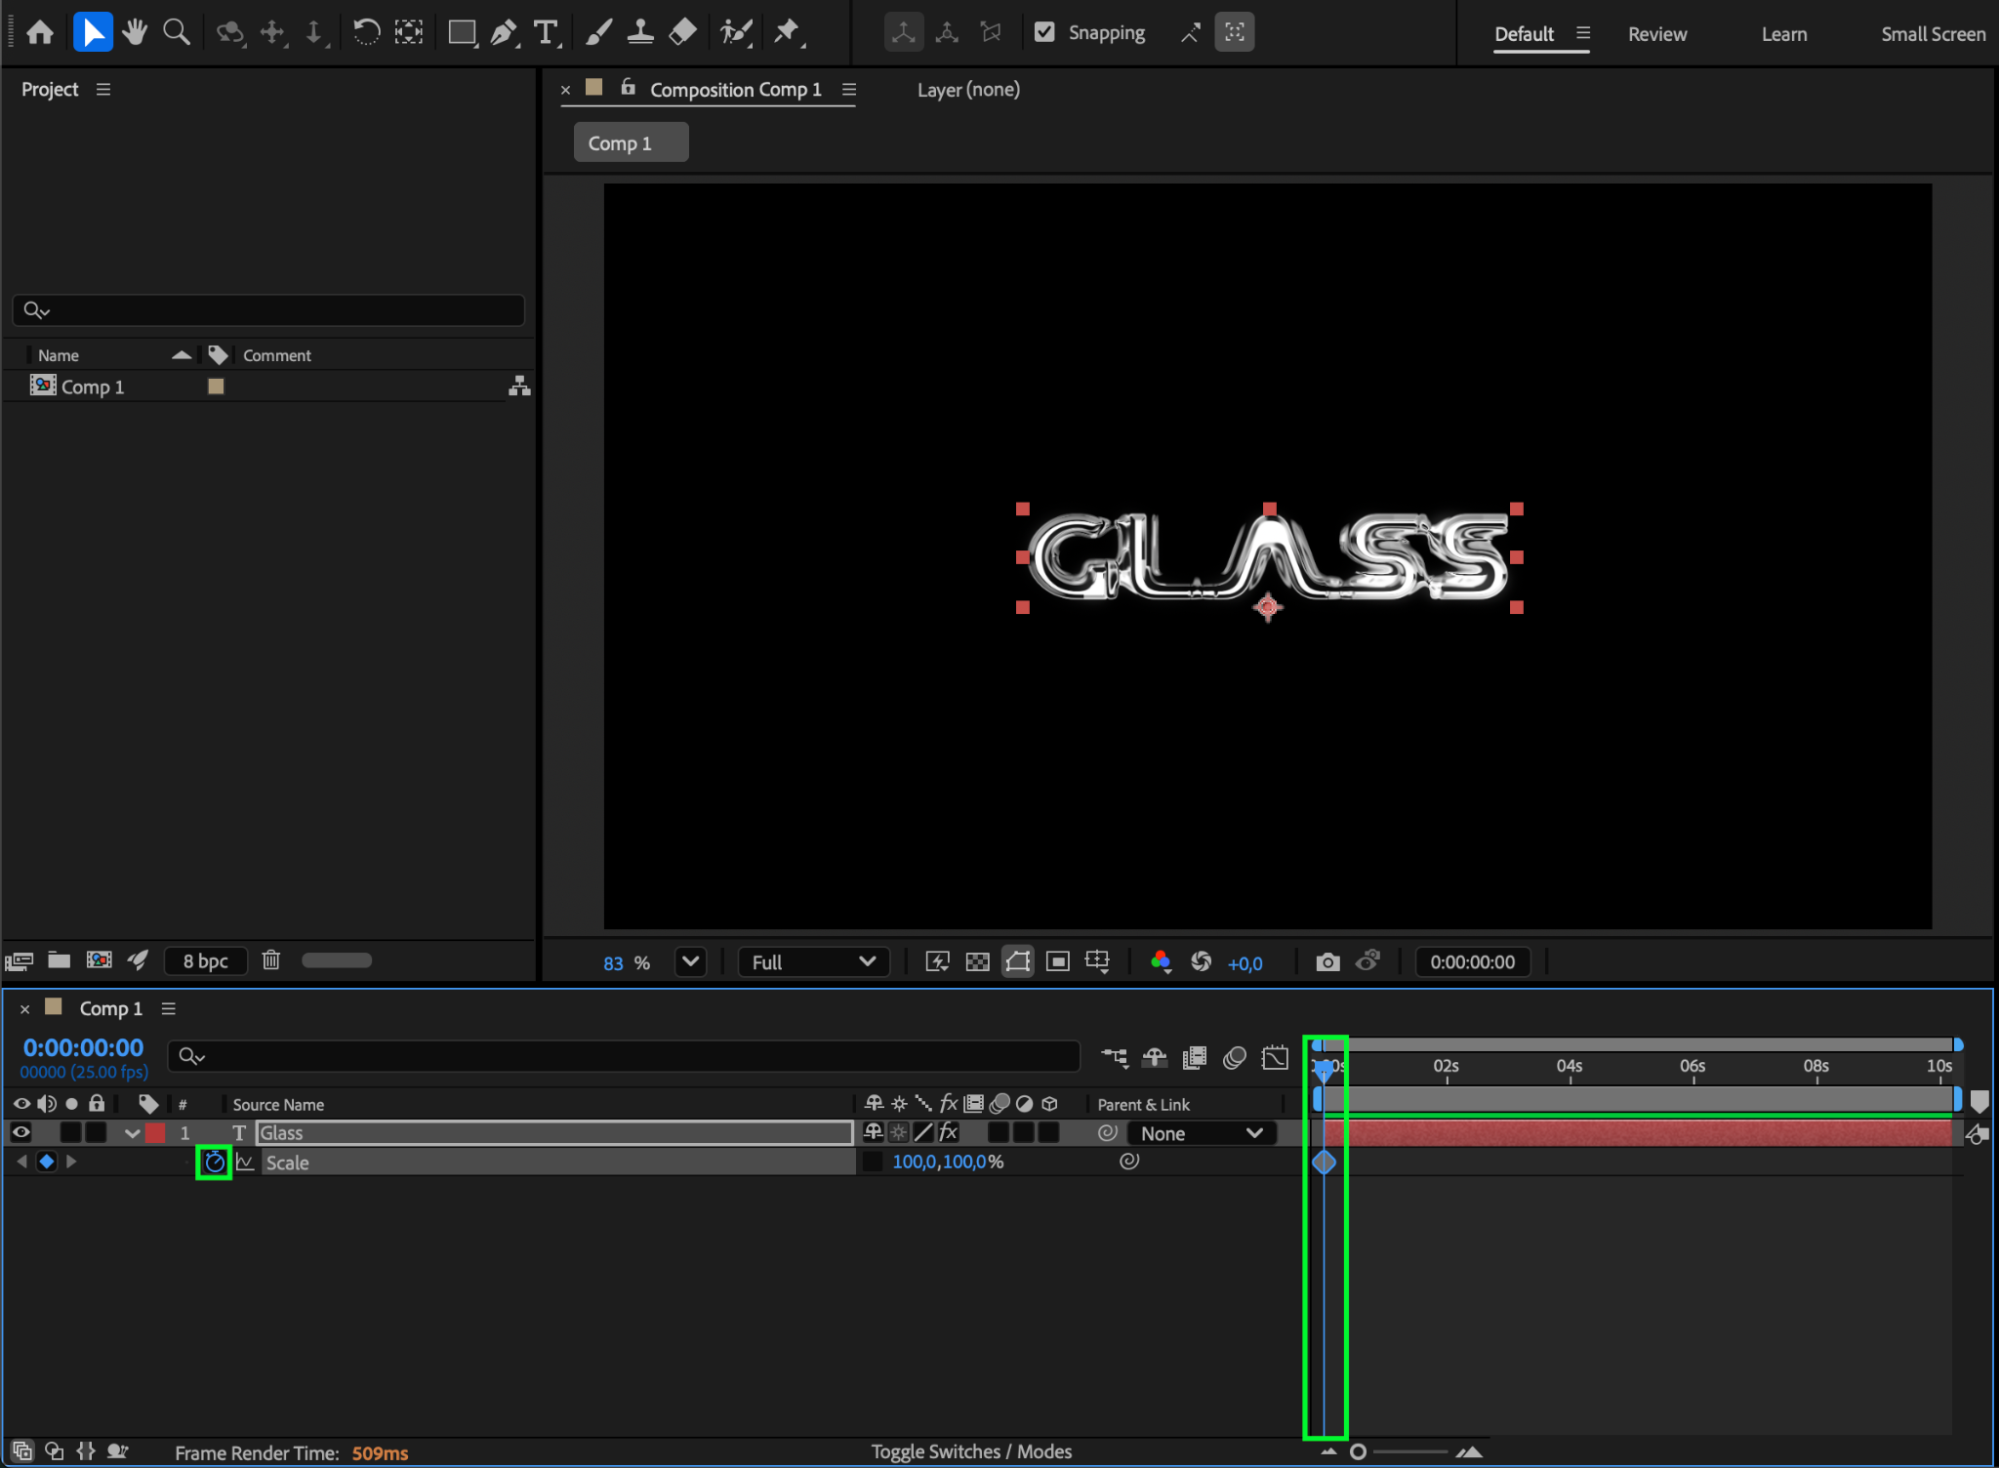The width and height of the screenshot is (1999, 1469).
Task: Toggle the transparency grid button
Action: pyautogui.click(x=977, y=962)
